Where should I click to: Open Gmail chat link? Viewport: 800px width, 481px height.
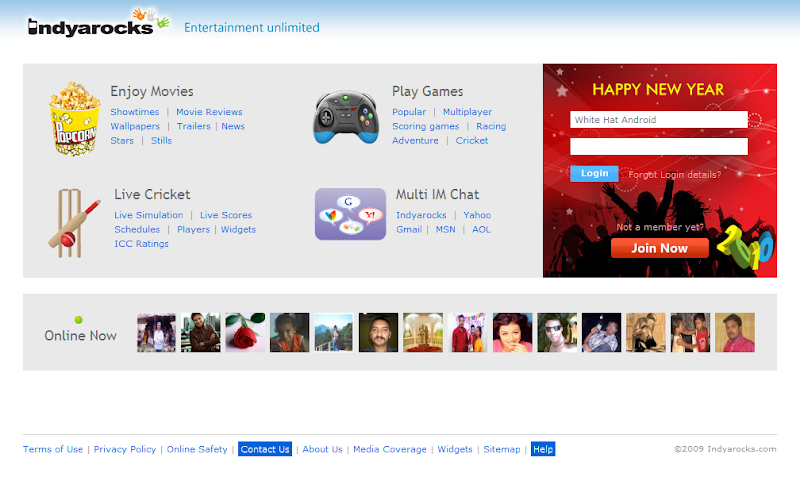pyautogui.click(x=409, y=229)
